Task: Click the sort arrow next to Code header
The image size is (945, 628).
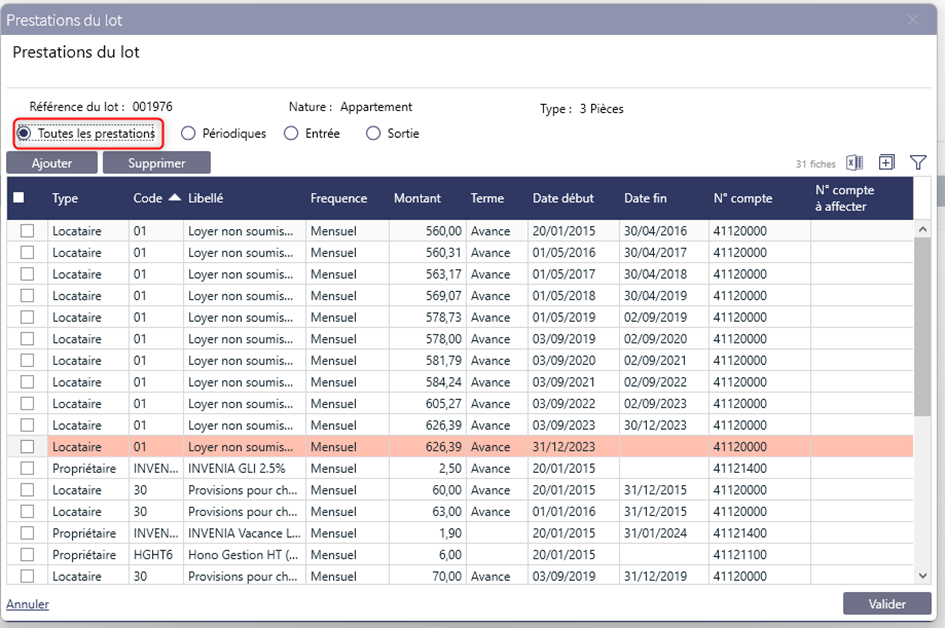Action: (x=175, y=198)
